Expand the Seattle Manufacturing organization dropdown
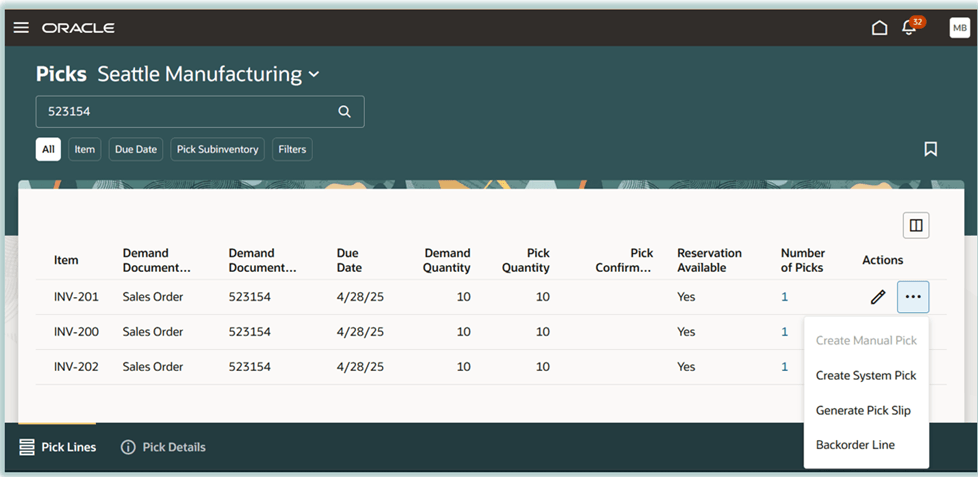Viewport: 978px width, 477px height. point(313,74)
